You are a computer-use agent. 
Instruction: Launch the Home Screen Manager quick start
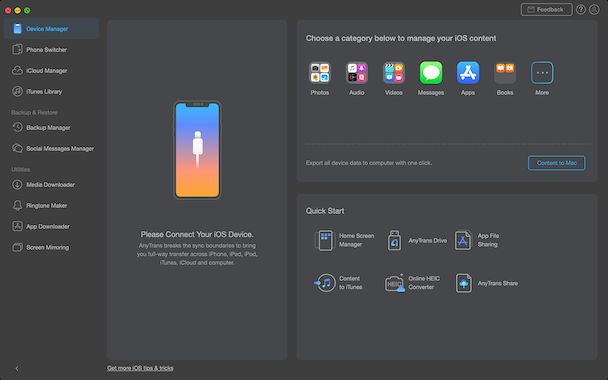[x=344, y=240]
